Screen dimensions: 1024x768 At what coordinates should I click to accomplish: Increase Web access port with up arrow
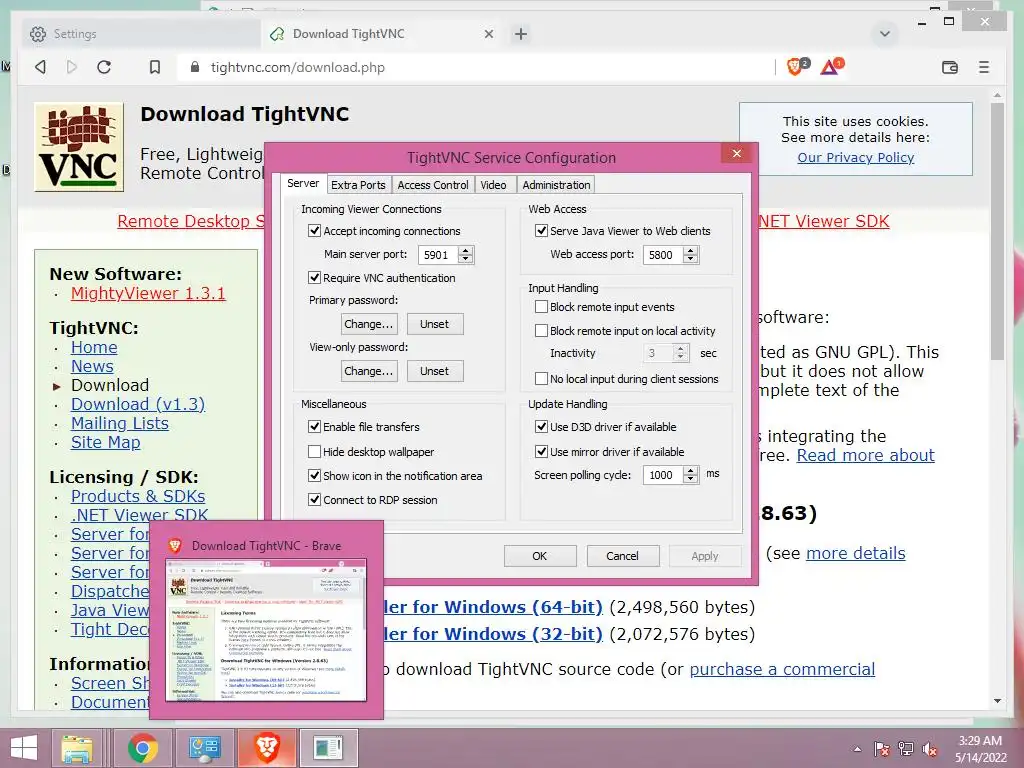(691, 250)
